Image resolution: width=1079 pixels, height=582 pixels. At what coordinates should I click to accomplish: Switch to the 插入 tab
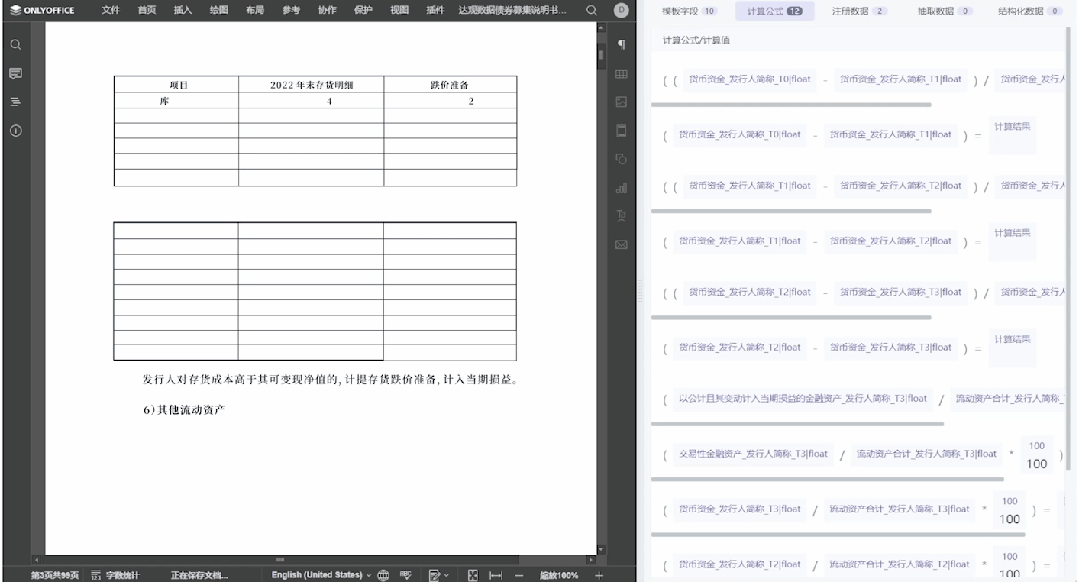(182, 10)
